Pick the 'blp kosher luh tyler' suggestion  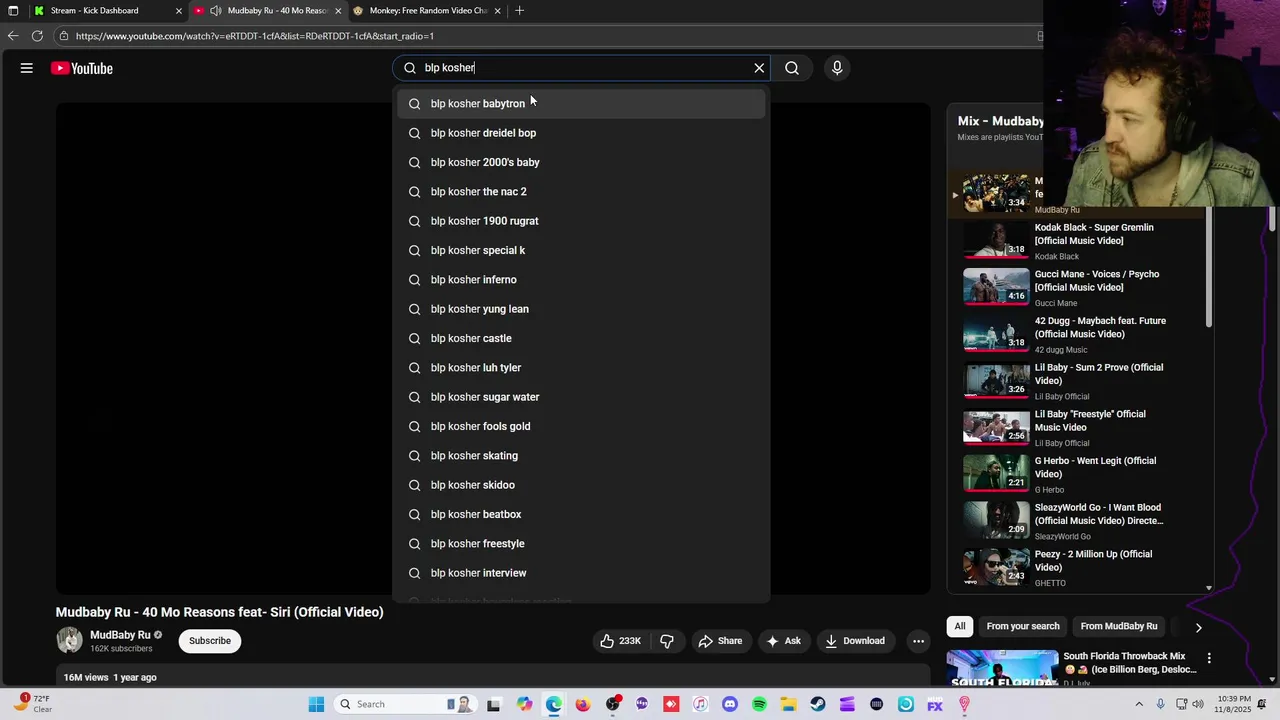tap(581, 368)
